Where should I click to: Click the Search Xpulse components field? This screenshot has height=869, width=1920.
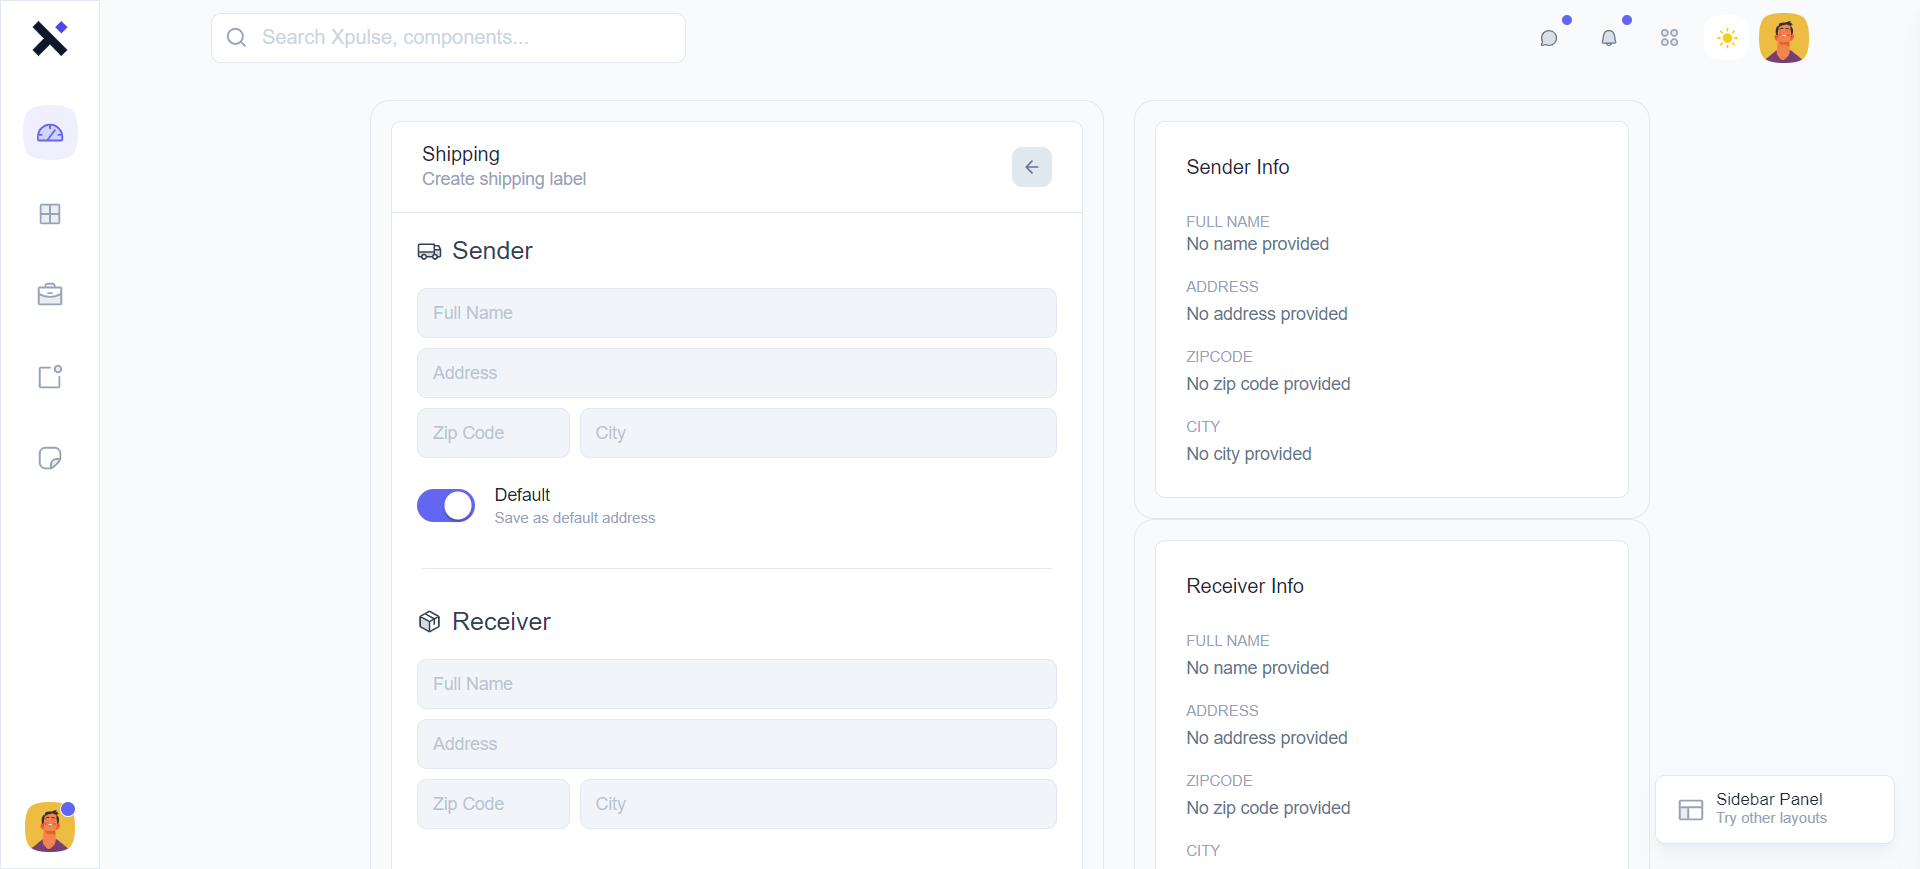point(448,37)
